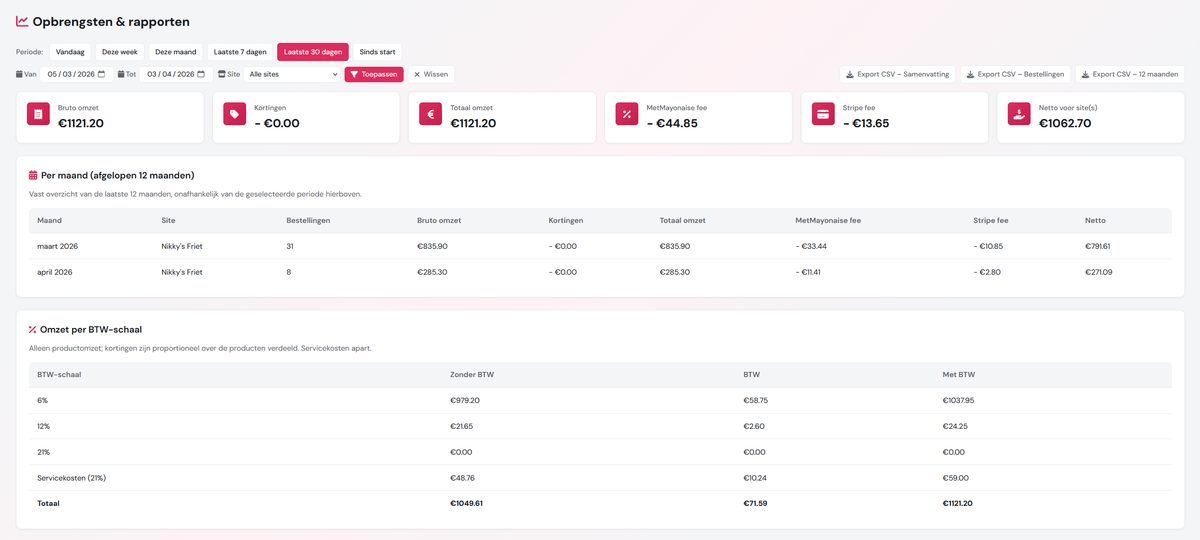Viewport: 1200px width, 540px height.
Task: Export CSV – Samenvatting
Action: point(897,74)
